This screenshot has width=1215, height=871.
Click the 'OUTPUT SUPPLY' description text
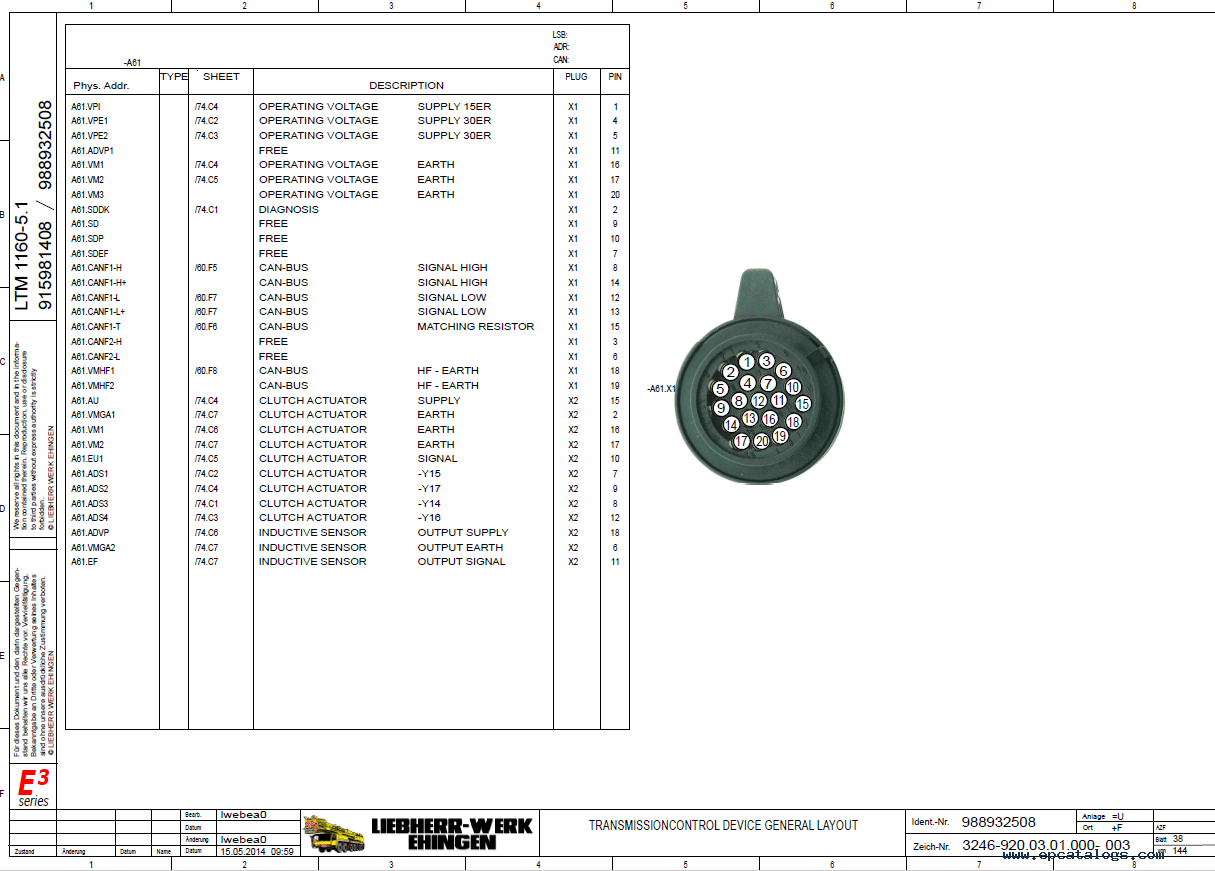click(x=463, y=533)
